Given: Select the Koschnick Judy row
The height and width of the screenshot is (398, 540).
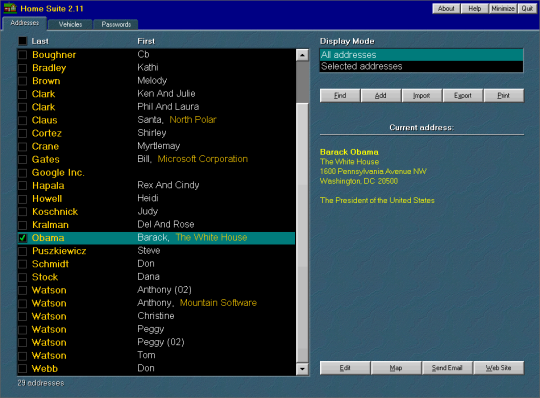Looking at the screenshot, I should [156, 212].
